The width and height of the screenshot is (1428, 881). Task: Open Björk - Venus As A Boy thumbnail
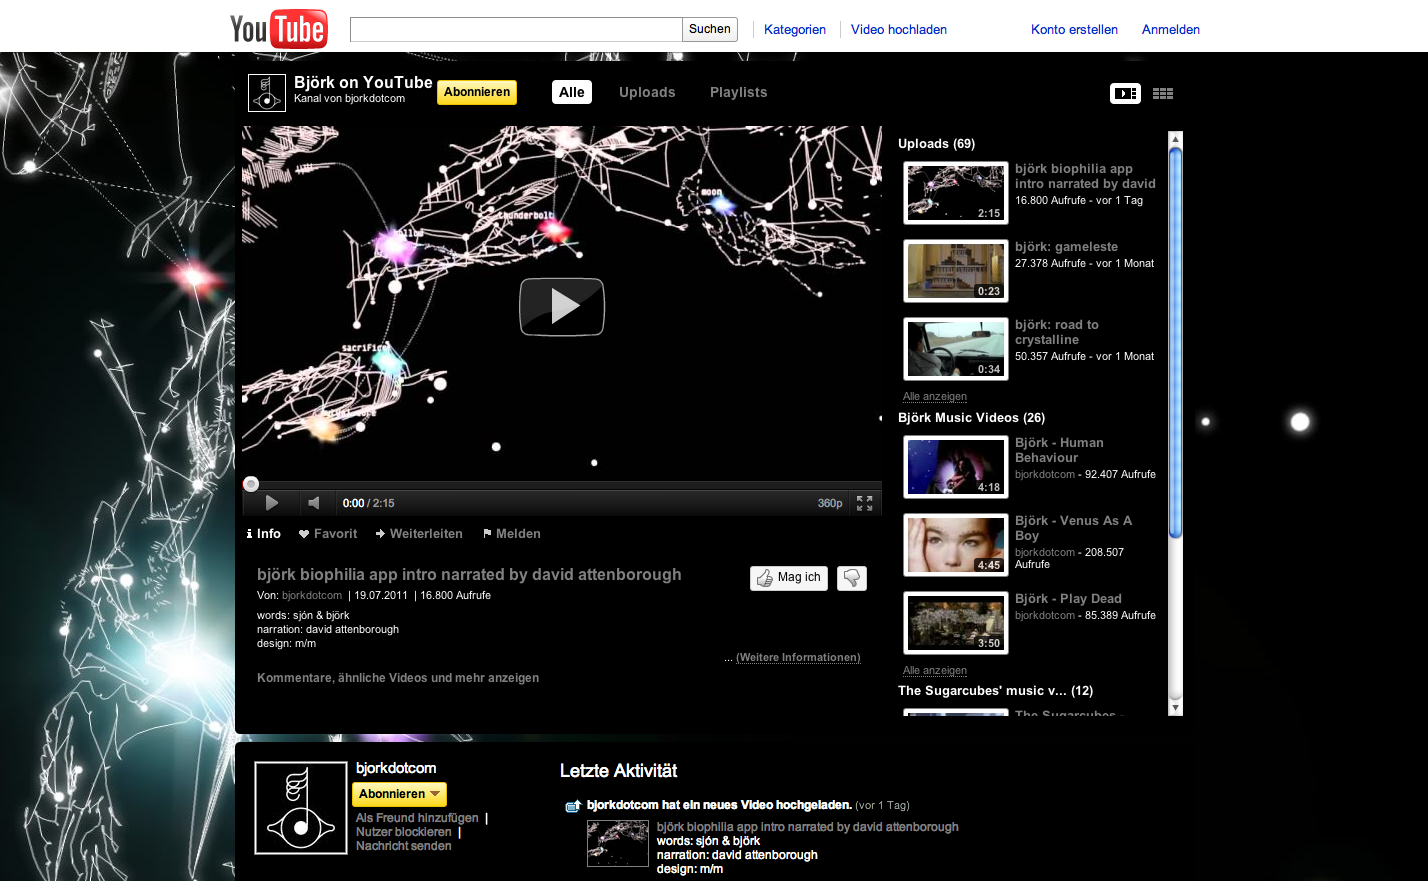tap(956, 545)
